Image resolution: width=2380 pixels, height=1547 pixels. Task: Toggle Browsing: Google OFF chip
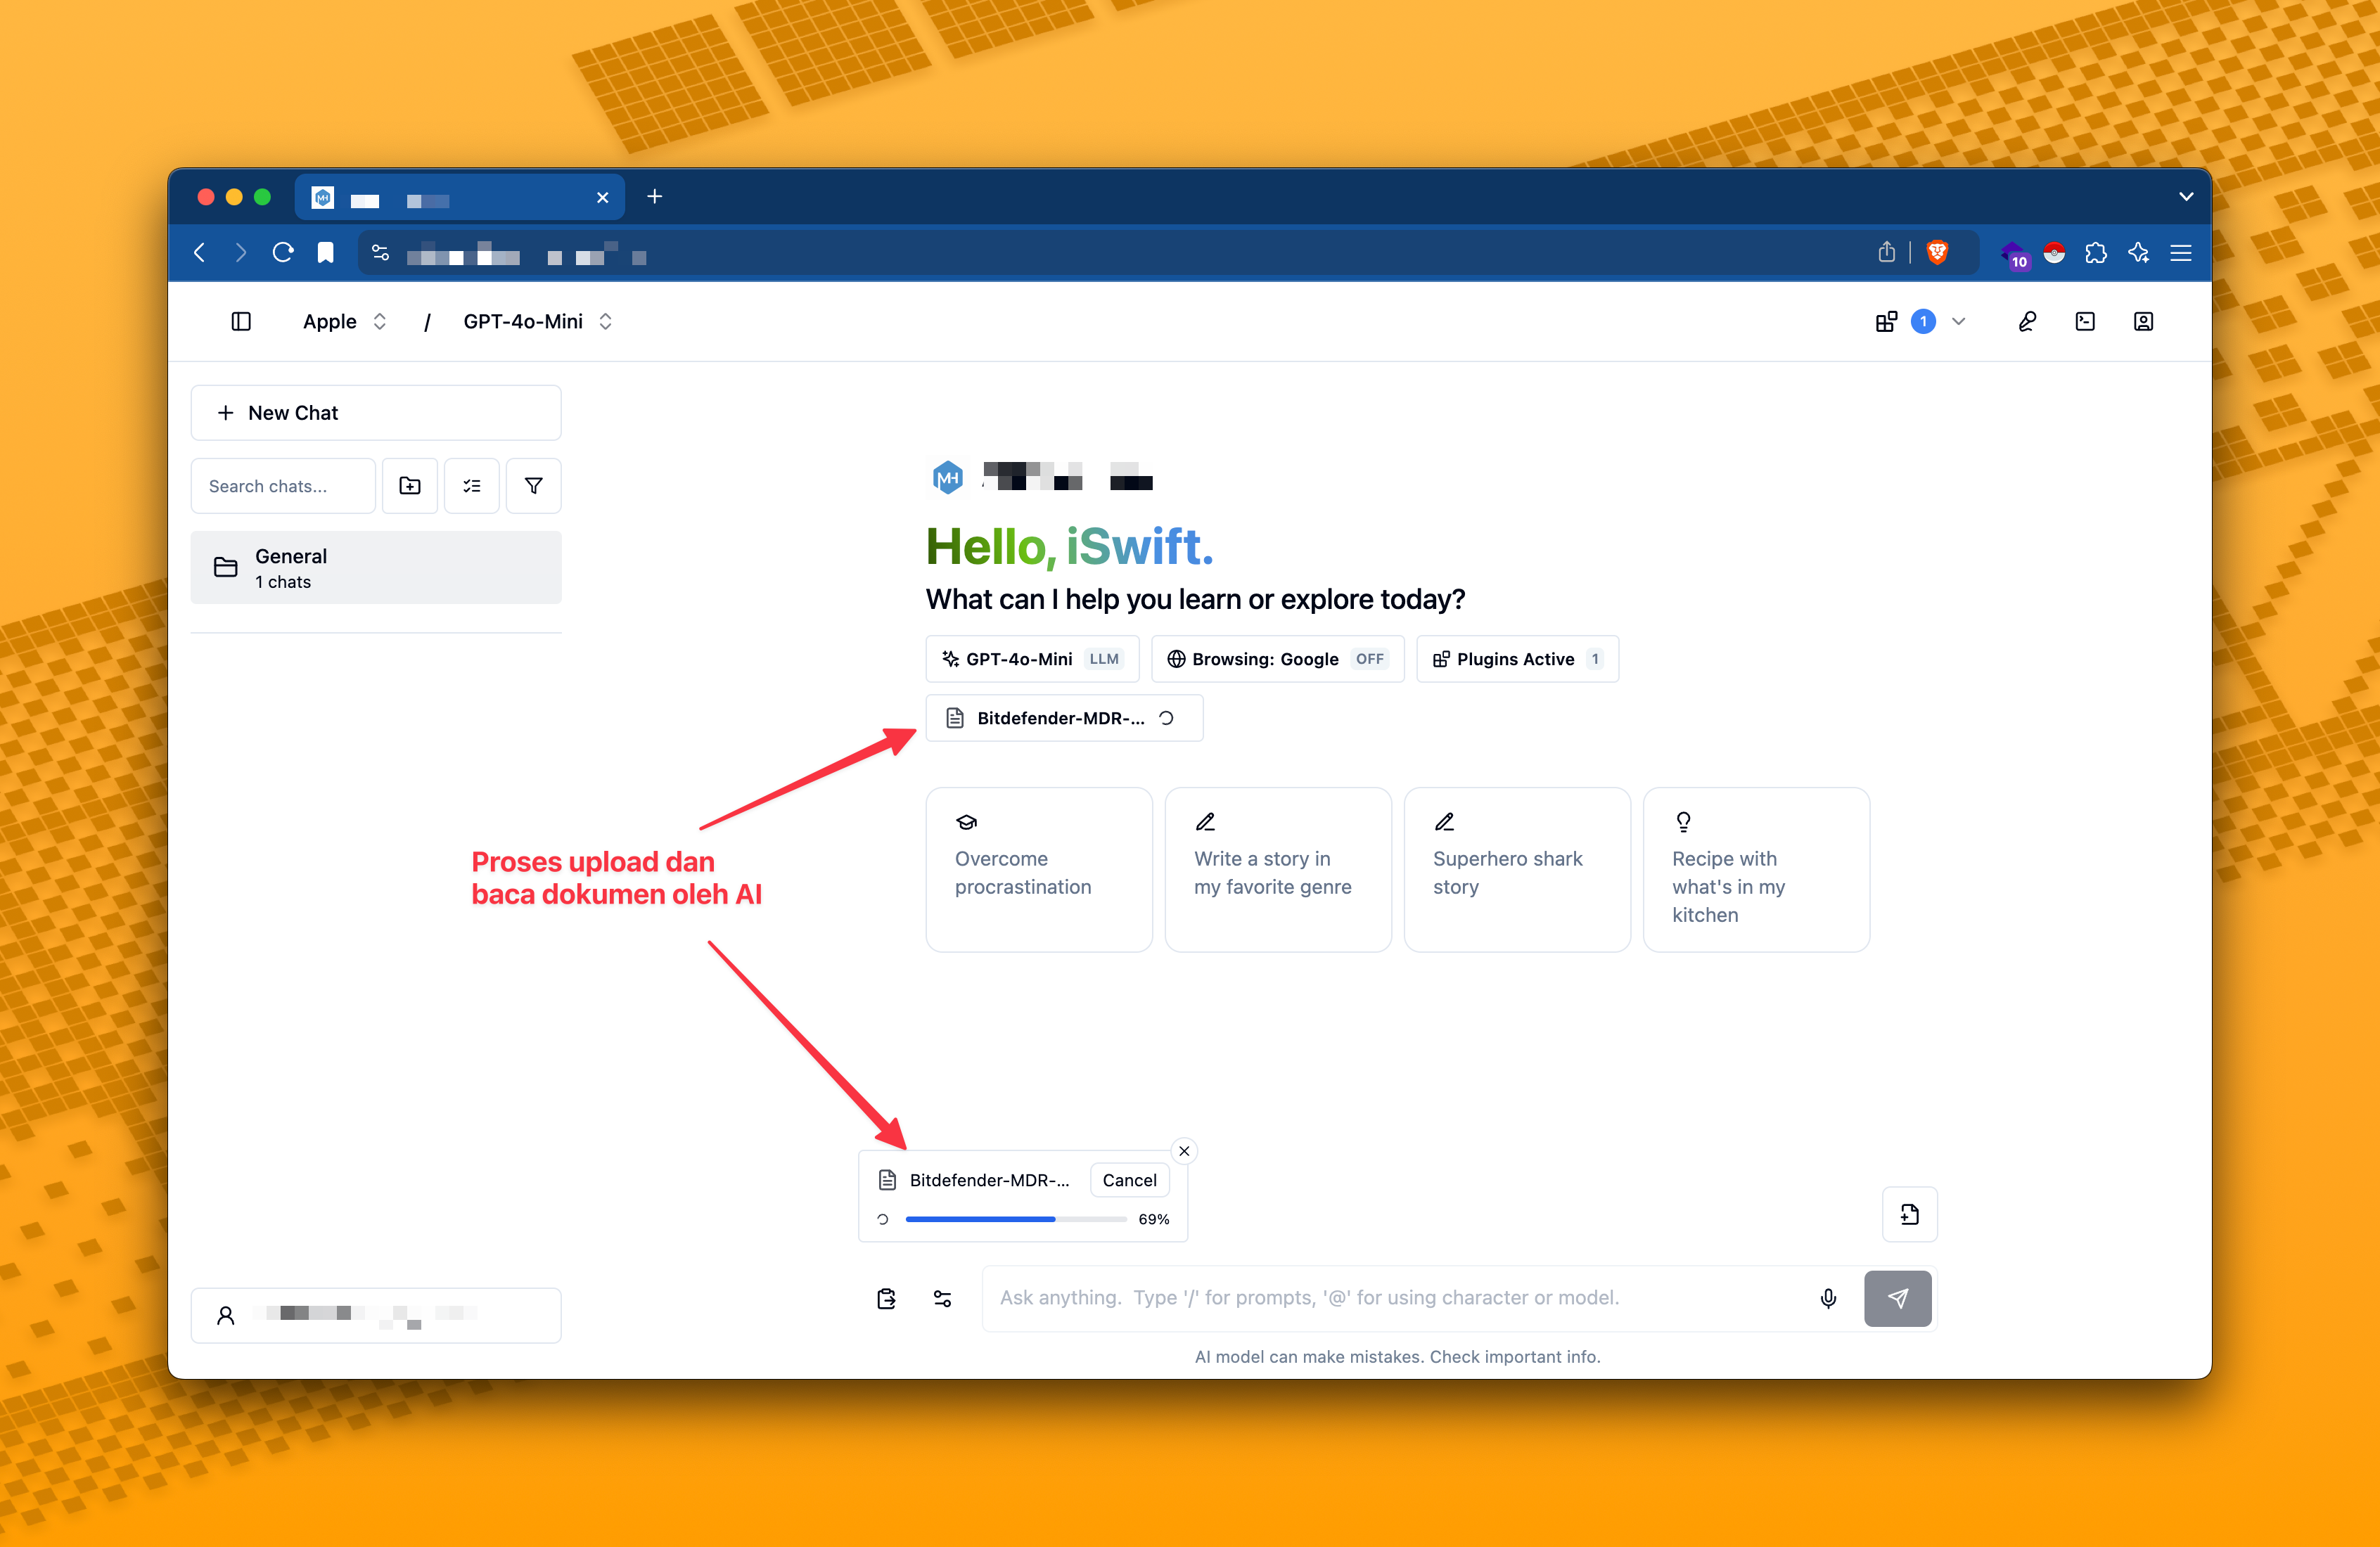(1277, 659)
